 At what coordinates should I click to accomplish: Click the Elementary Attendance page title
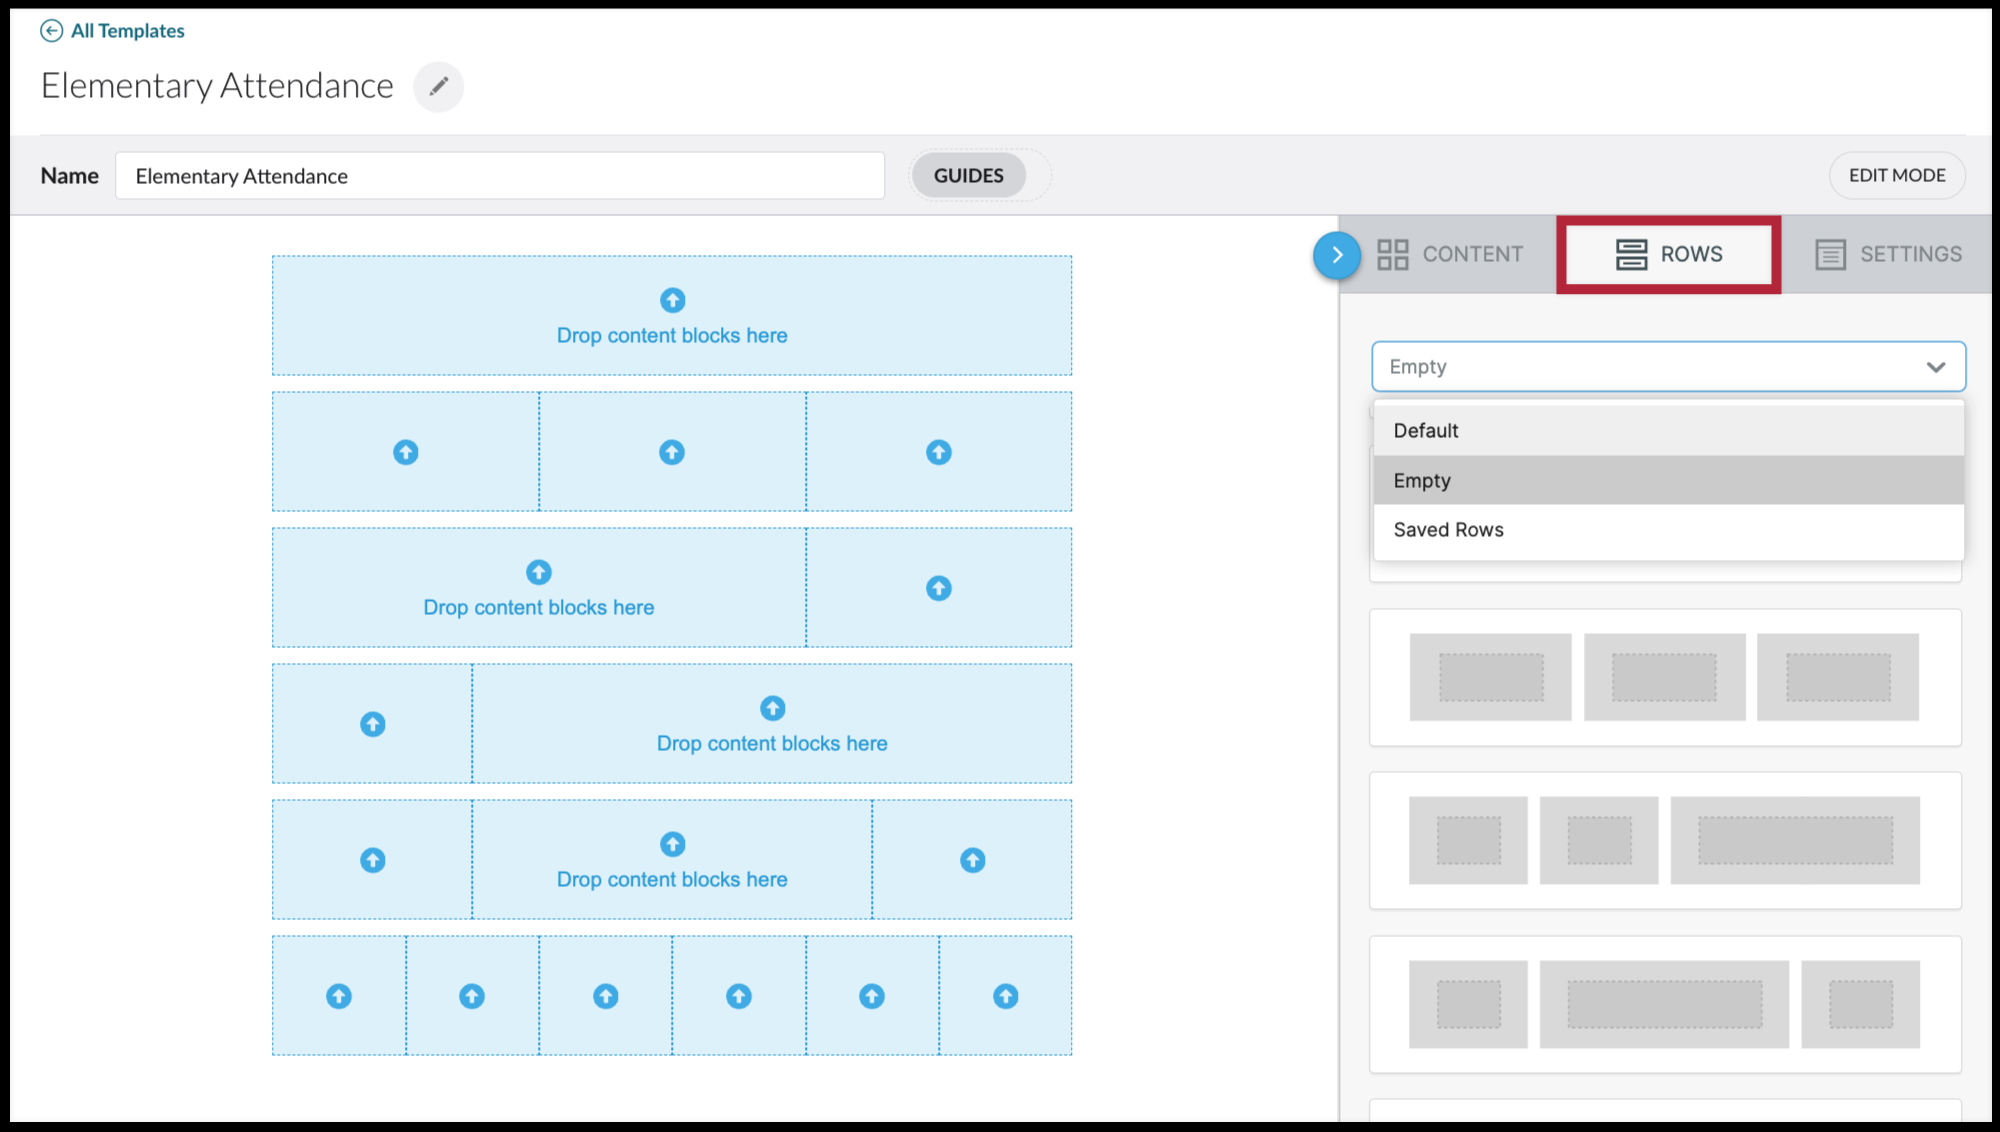coord(217,86)
